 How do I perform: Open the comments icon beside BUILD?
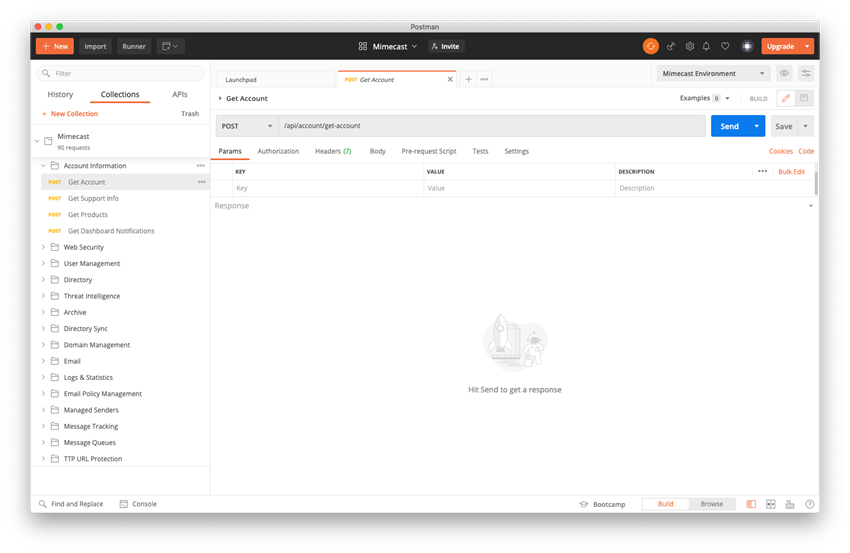point(804,98)
